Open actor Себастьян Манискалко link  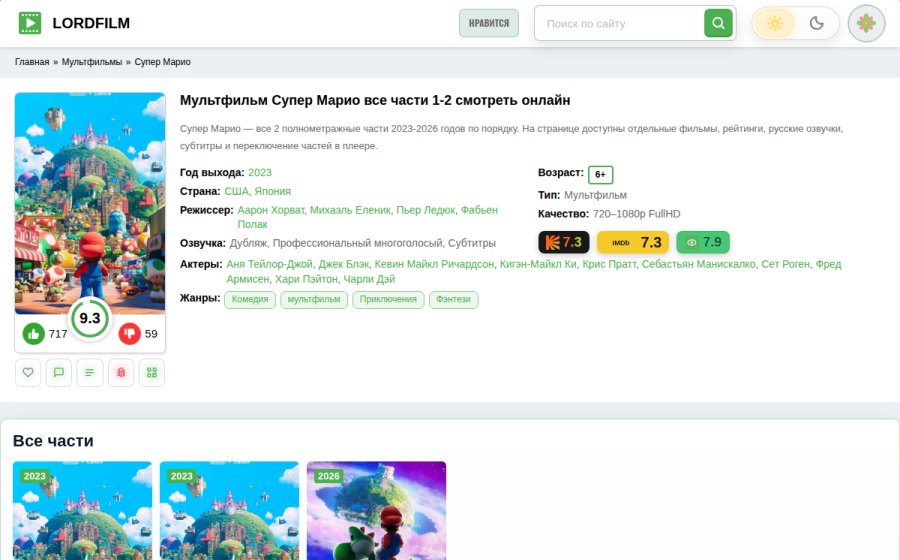(x=699, y=264)
